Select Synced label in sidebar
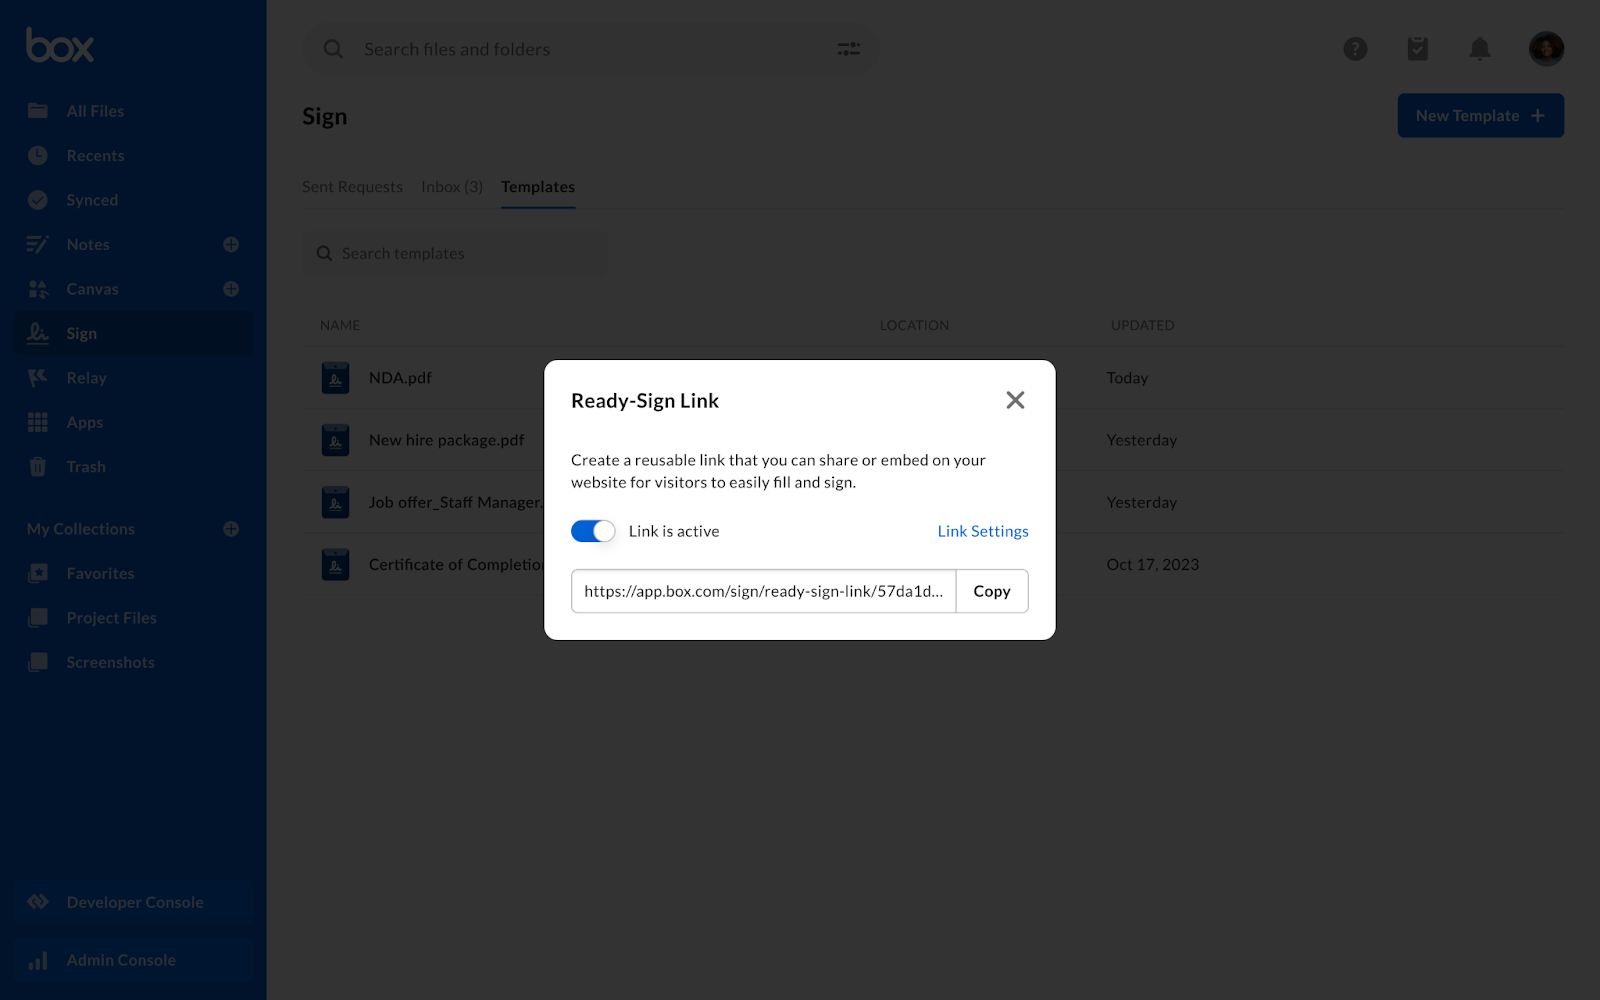1600x1000 pixels. 92,200
